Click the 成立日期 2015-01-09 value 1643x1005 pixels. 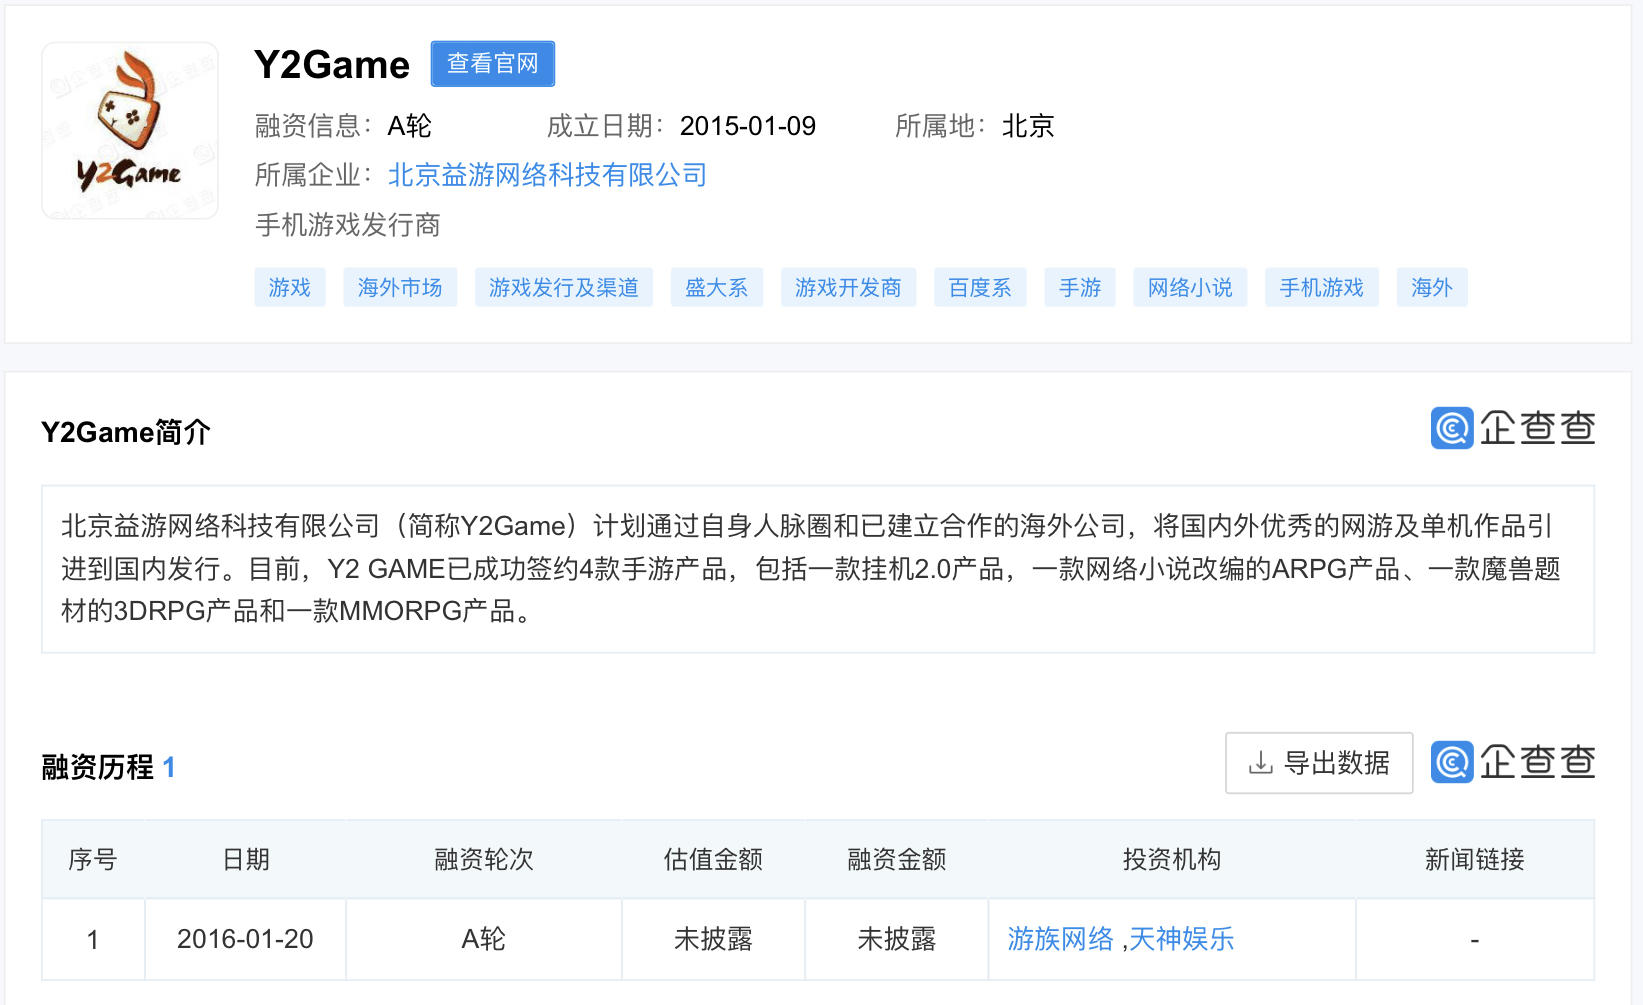click(748, 126)
